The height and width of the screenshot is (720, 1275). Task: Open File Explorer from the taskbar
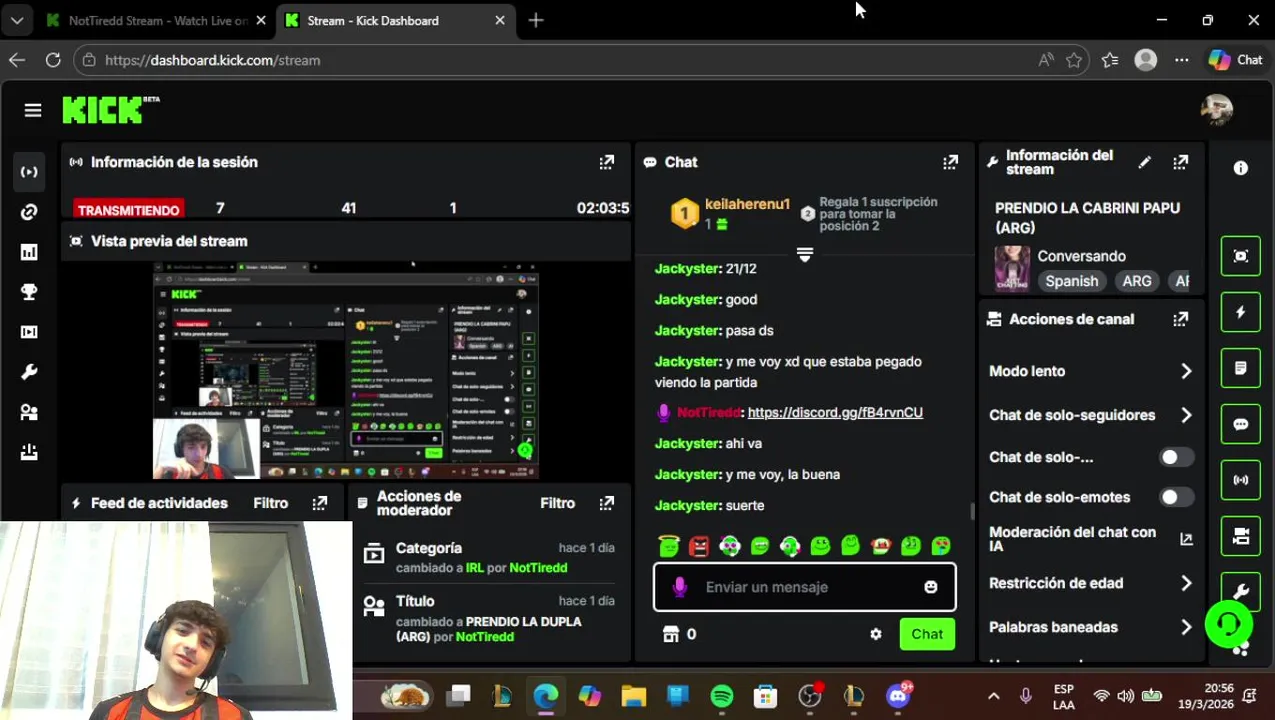point(634,696)
